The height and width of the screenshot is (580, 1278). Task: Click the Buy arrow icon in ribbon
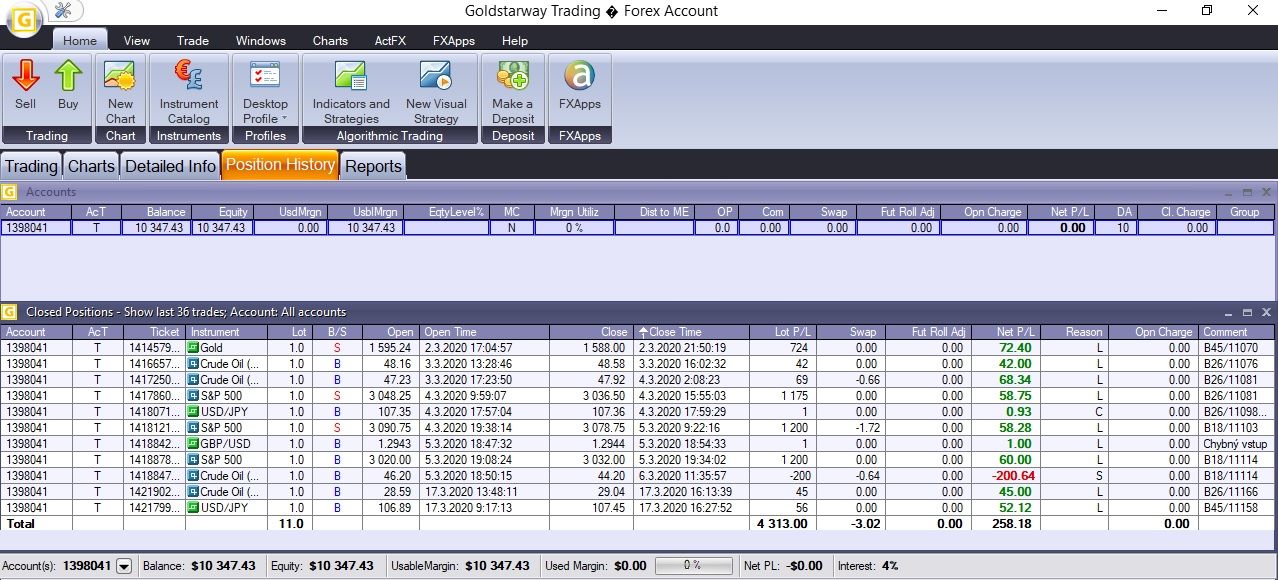[68, 76]
